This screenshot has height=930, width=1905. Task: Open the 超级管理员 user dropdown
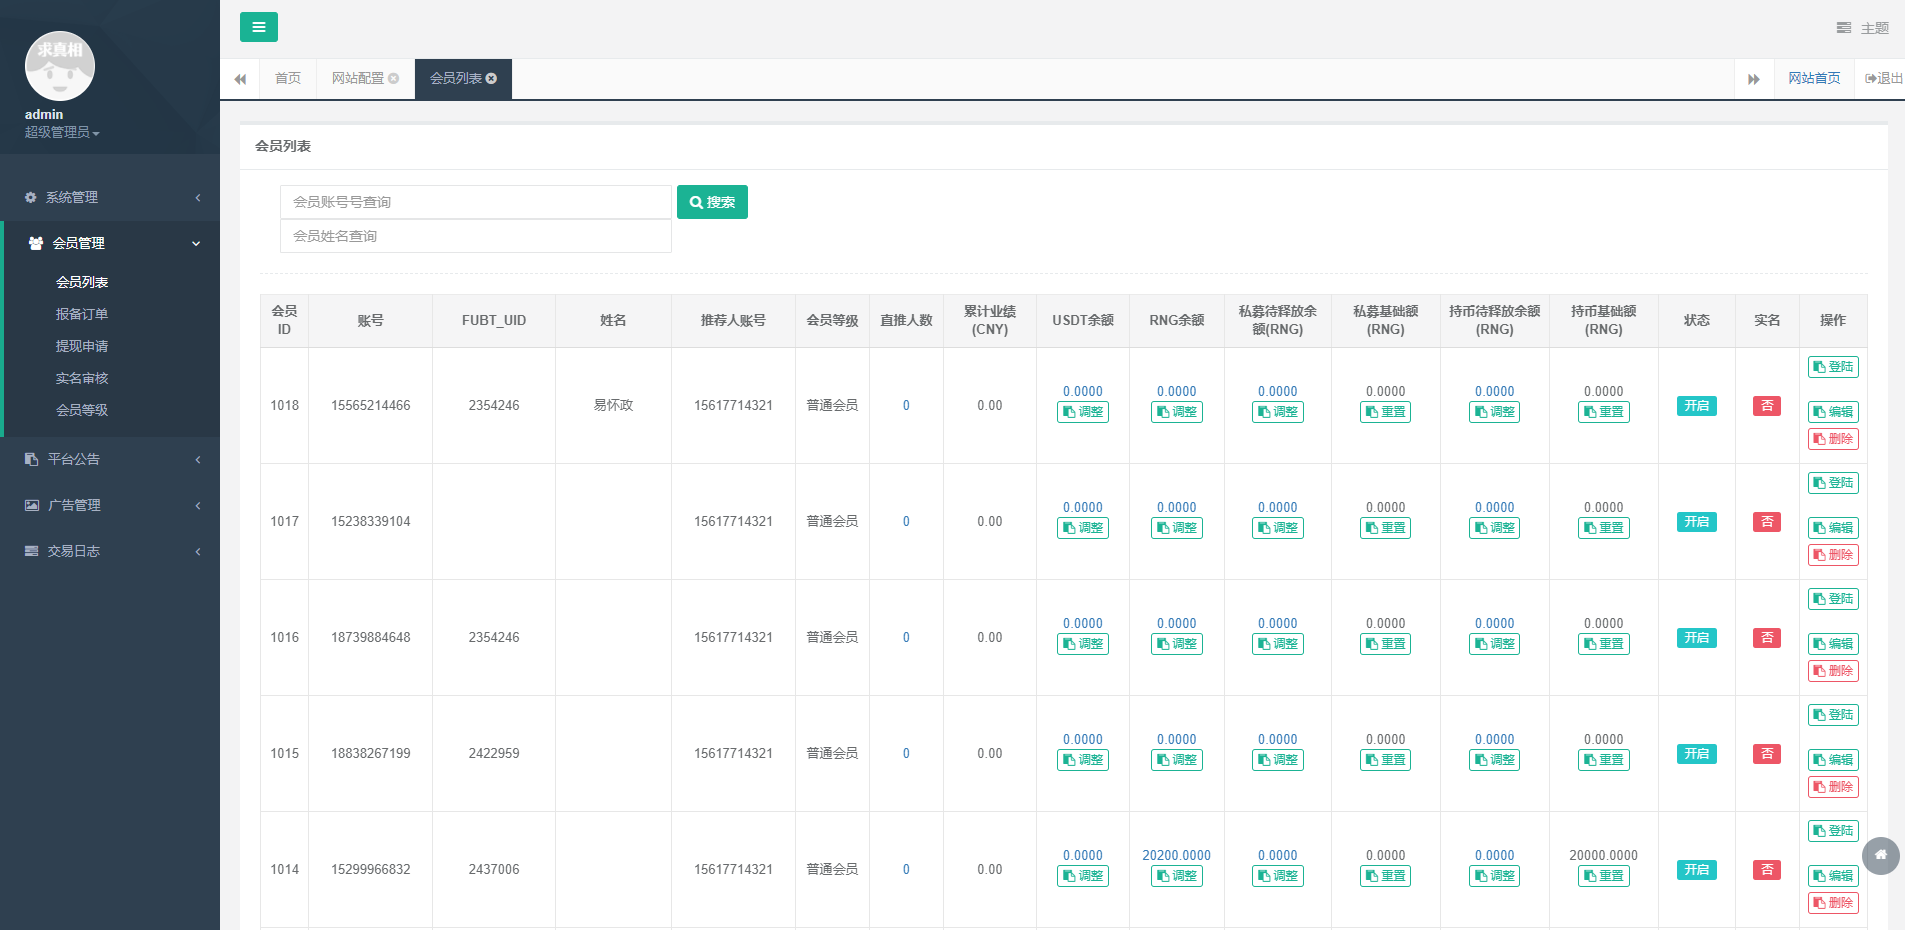[x=62, y=133]
